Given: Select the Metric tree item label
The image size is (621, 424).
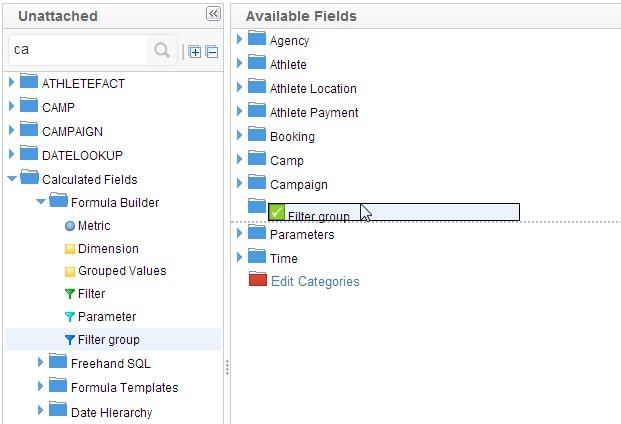Looking at the screenshot, I should point(94,226).
